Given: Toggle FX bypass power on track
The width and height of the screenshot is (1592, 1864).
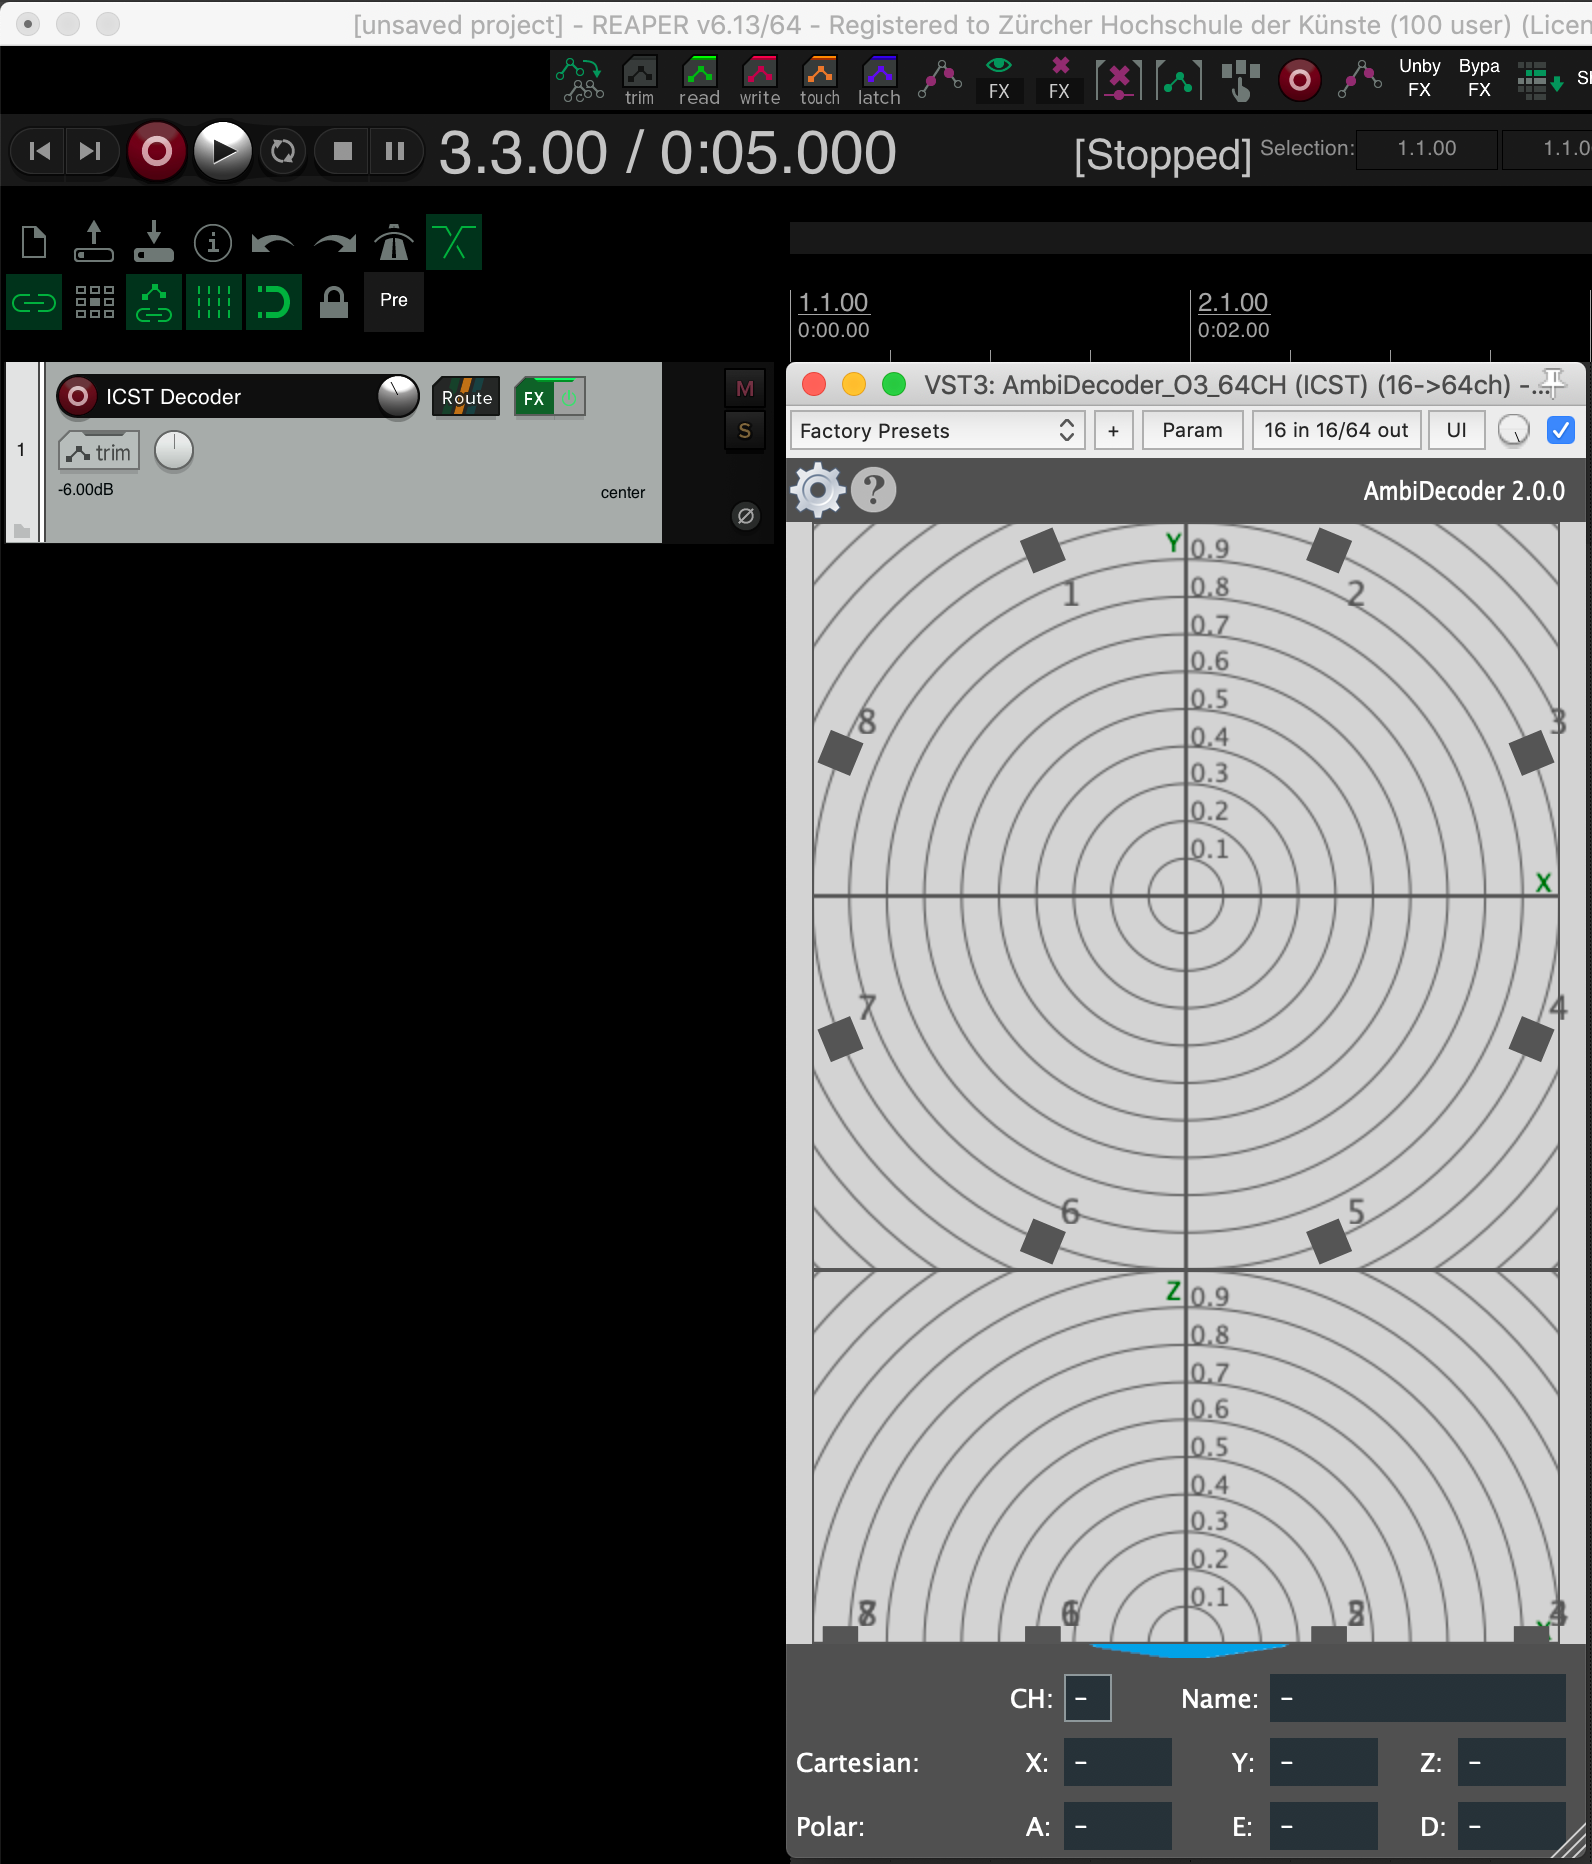Looking at the screenshot, I should pos(569,398).
